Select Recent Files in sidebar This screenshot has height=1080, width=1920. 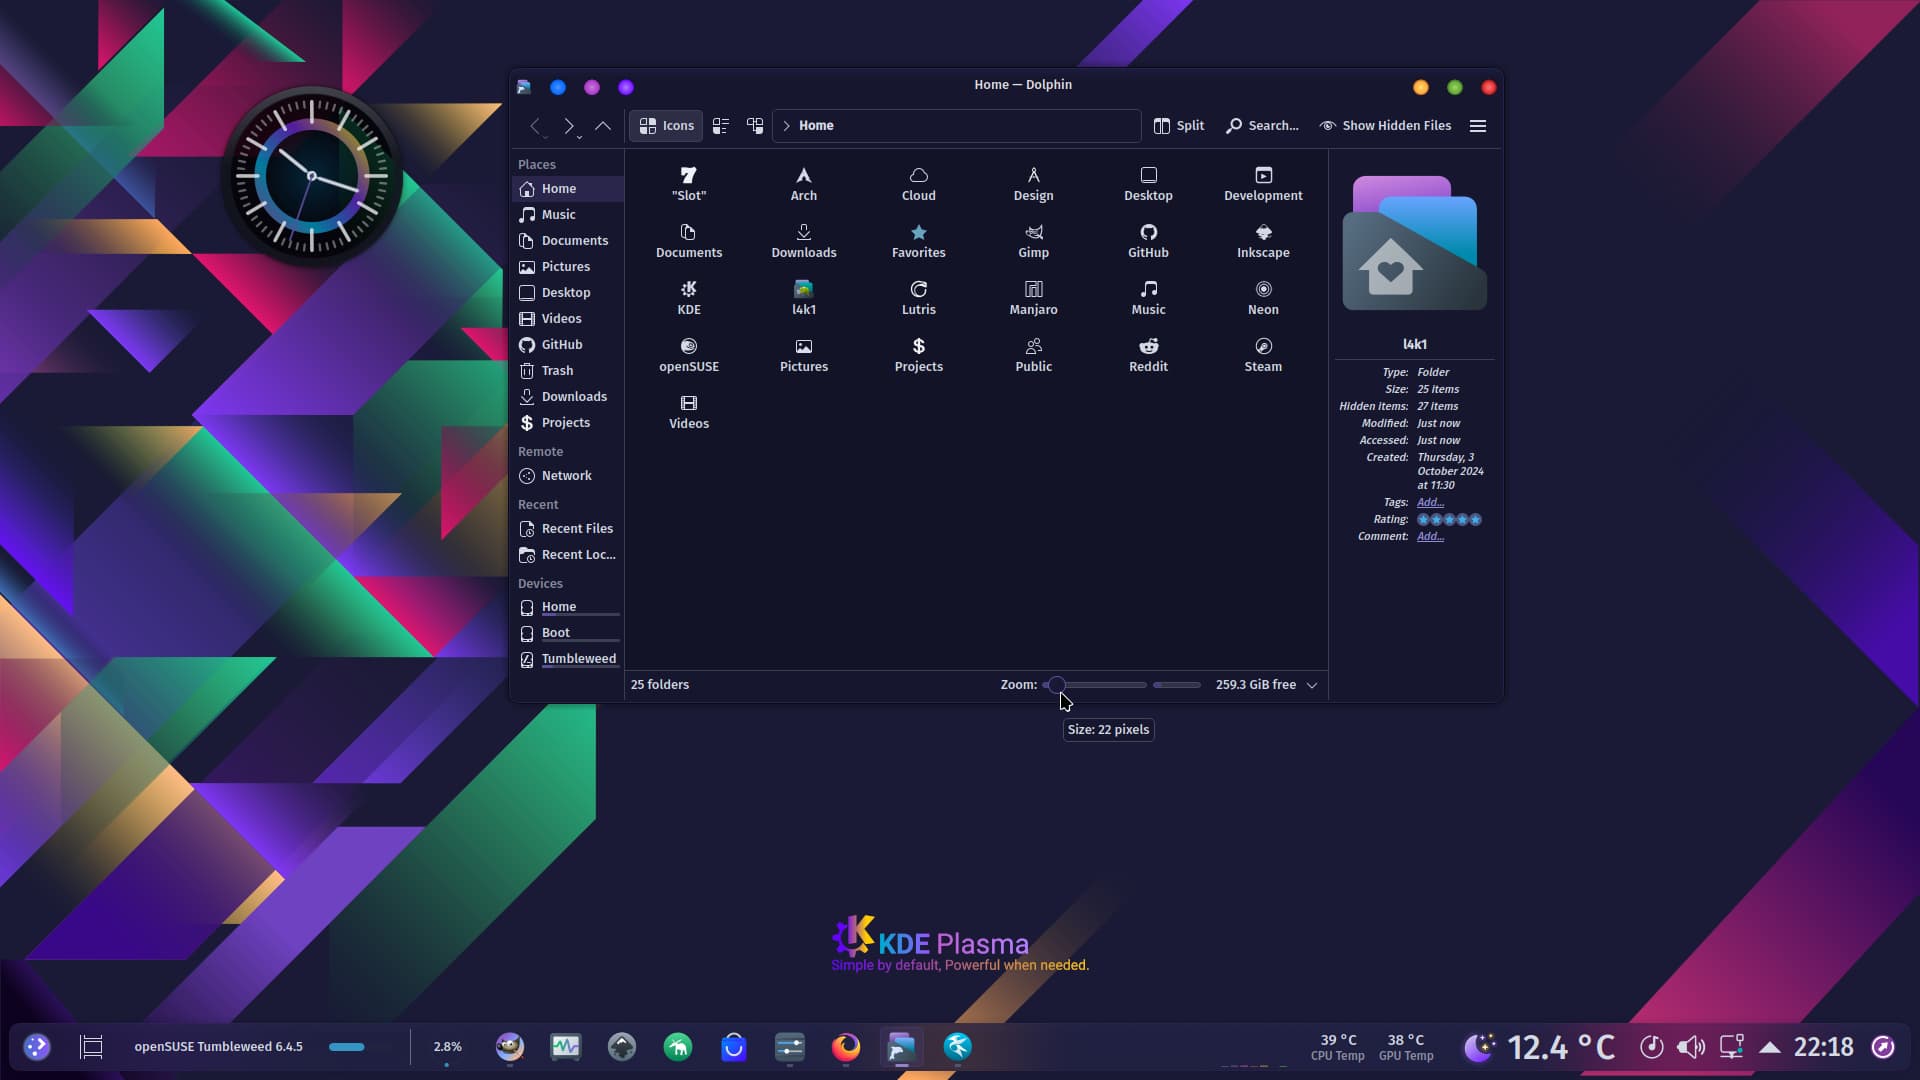click(x=577, y=529)
